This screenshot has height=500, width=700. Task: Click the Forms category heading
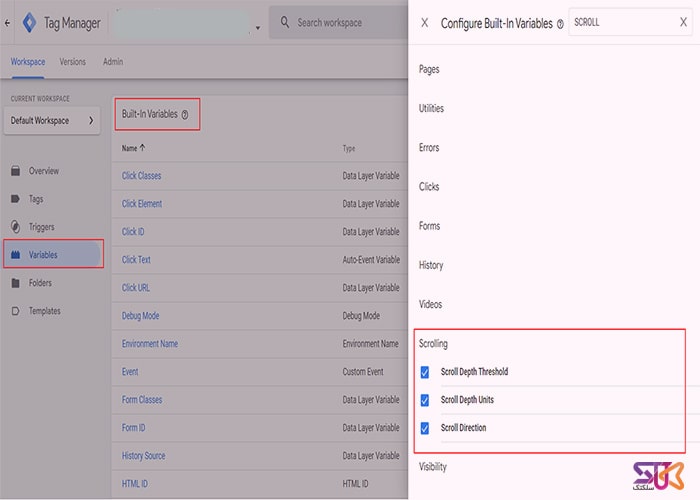pos(429,226)
